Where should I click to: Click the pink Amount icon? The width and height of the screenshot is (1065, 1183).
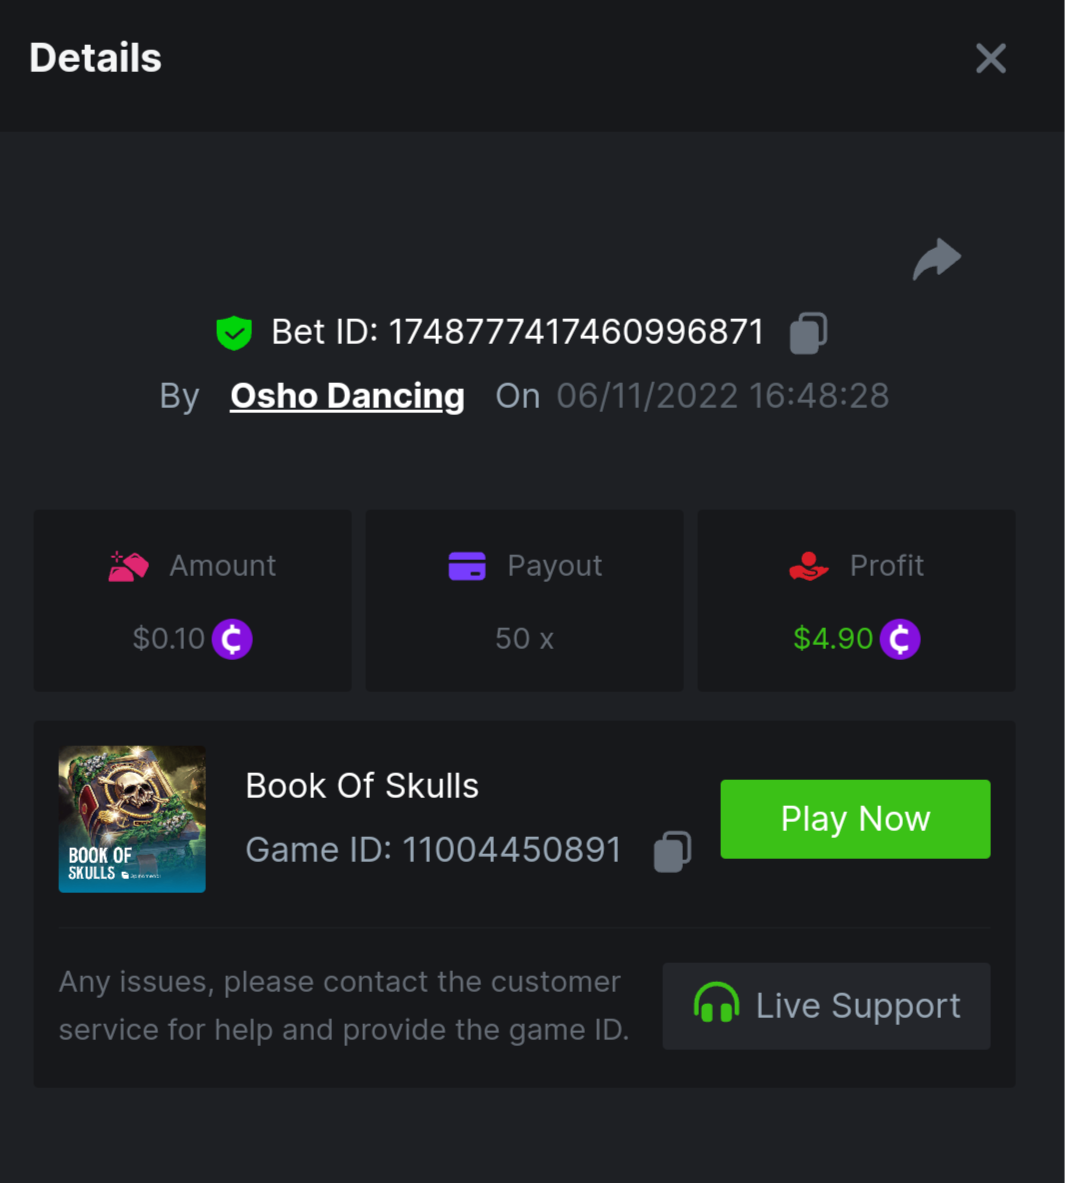pos(129,566)
